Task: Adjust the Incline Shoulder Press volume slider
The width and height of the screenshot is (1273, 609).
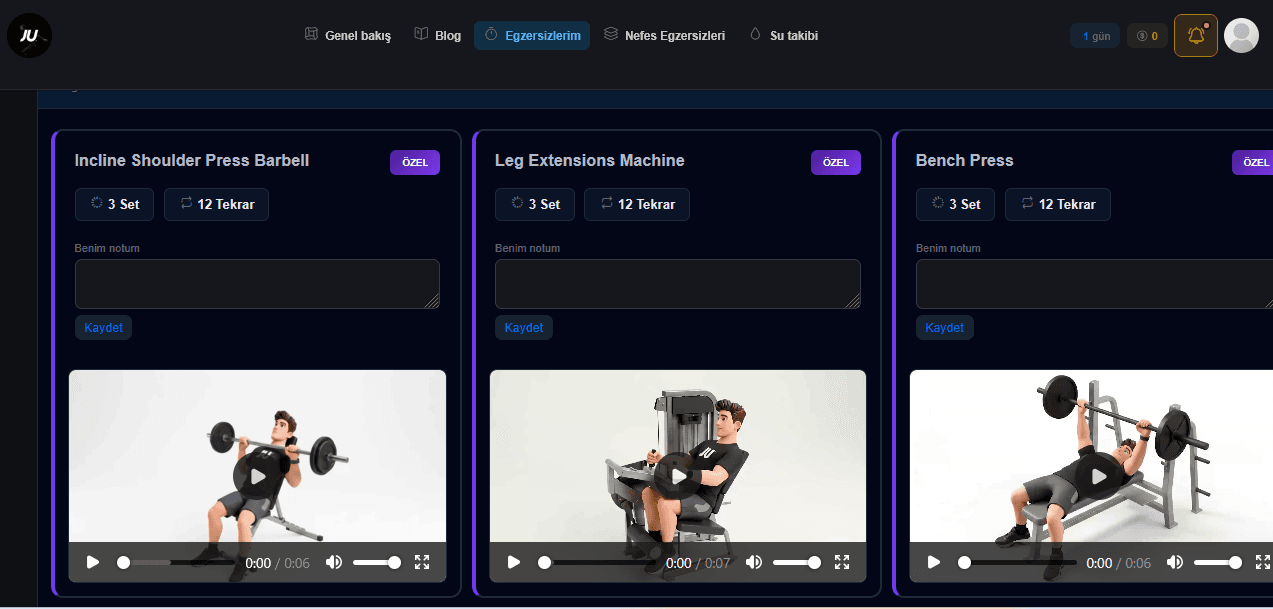Action: 377,563
